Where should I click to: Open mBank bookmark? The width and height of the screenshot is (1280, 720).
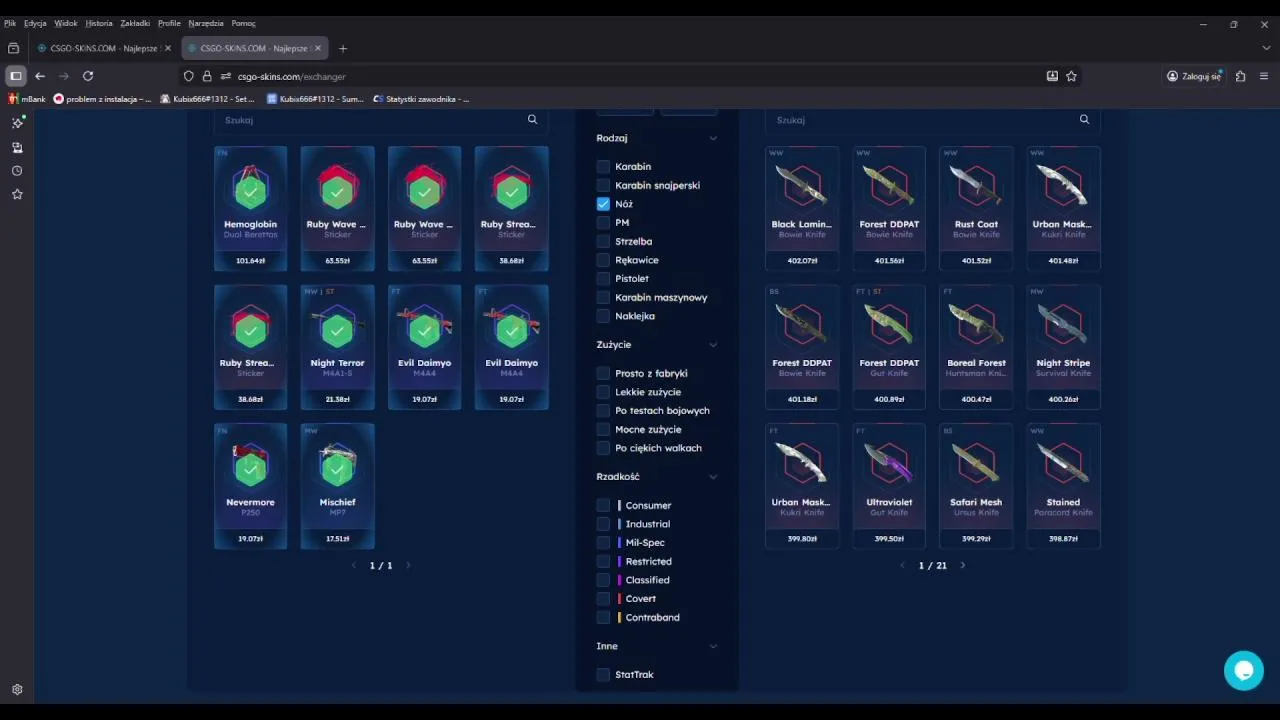click(x=27, y=99)
